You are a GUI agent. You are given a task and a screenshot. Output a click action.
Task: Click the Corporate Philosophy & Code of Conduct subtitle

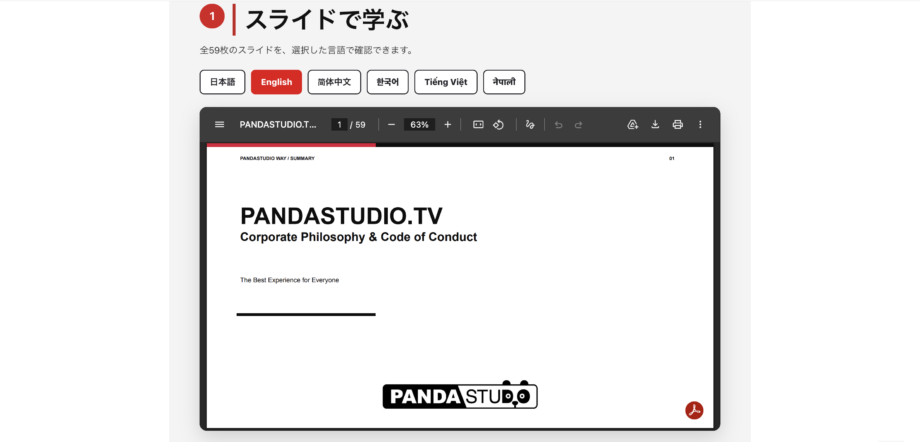pyautogui.click(x=358, y=237)
